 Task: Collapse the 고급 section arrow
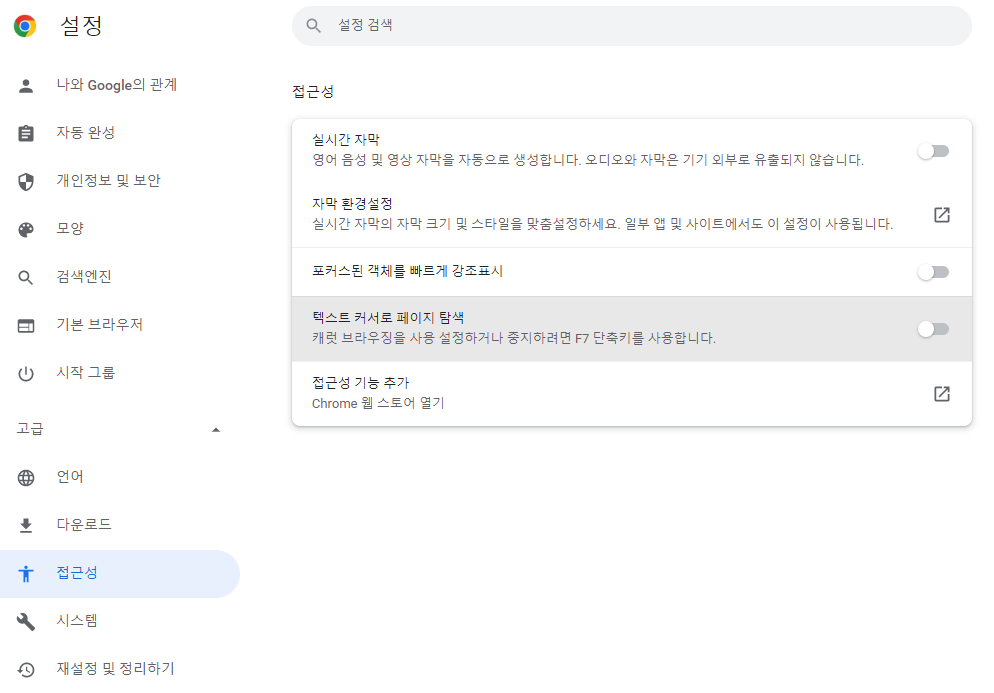tap(216, 429)
